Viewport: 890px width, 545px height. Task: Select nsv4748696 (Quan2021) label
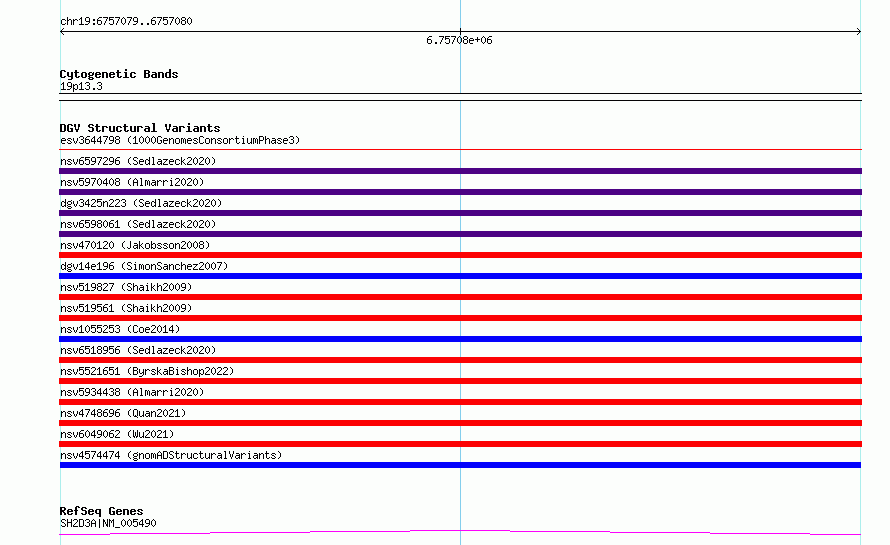123,413
